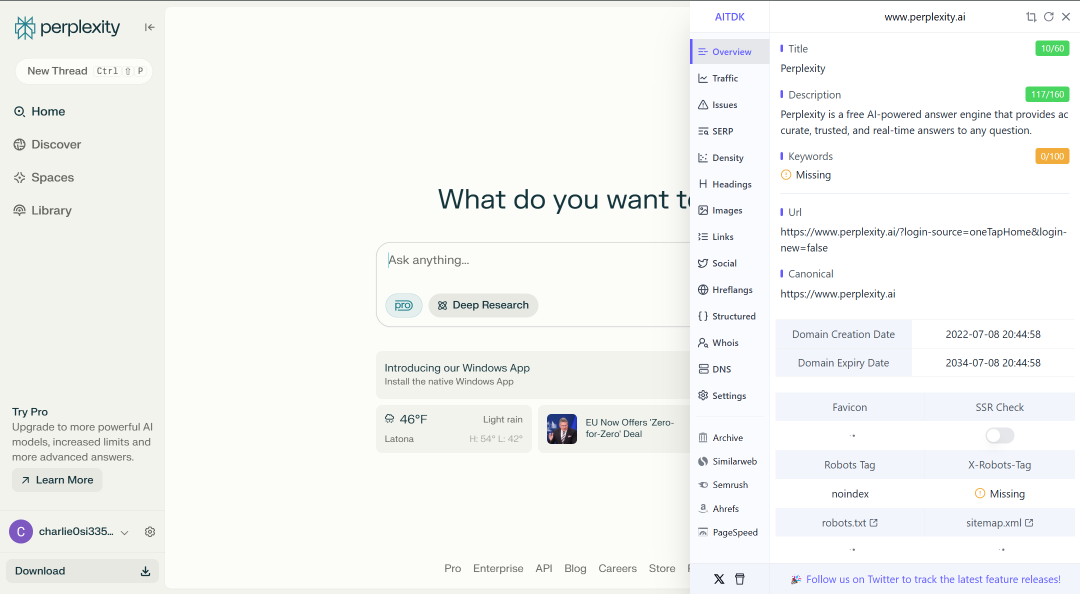This screenshot has height=594, width=1080.
Task: Click the title length 10/60 badge
Action: point(1052,48)
